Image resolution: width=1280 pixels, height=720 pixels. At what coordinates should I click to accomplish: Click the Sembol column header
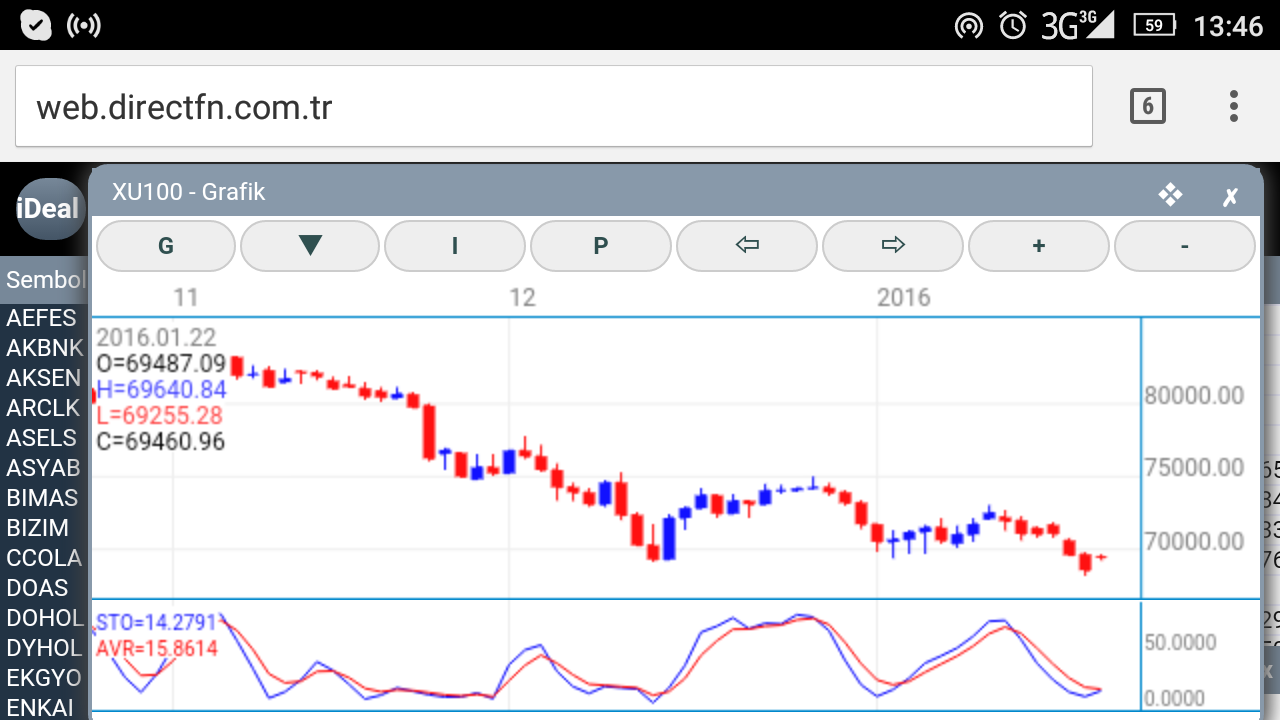[x=45, y=280]
